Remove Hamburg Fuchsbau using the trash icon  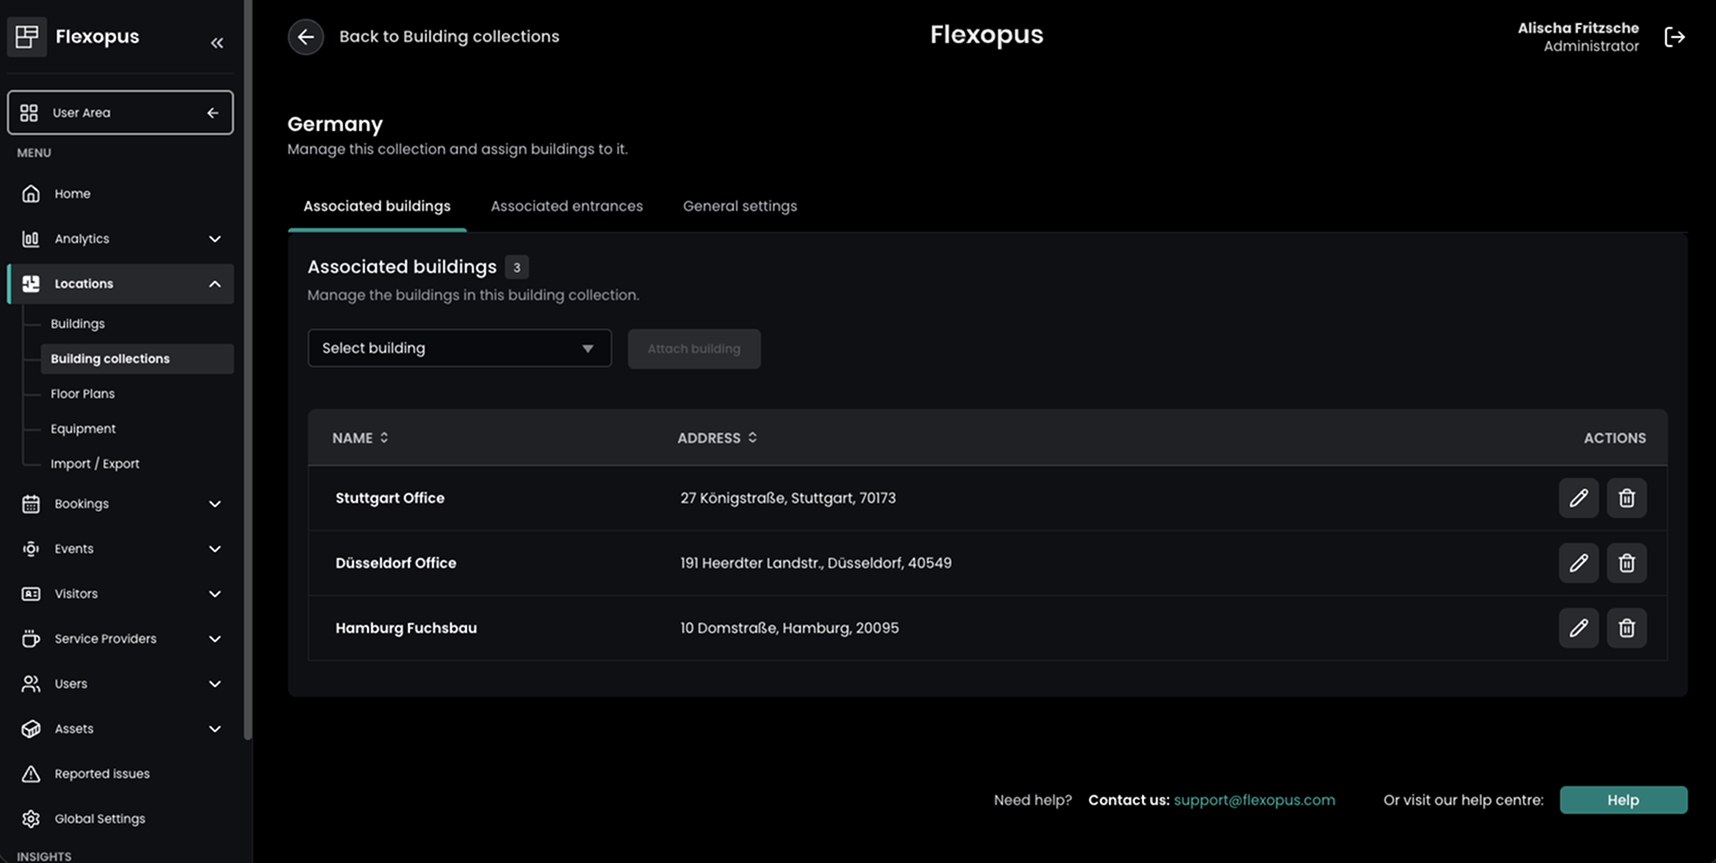click(1626, 628)
